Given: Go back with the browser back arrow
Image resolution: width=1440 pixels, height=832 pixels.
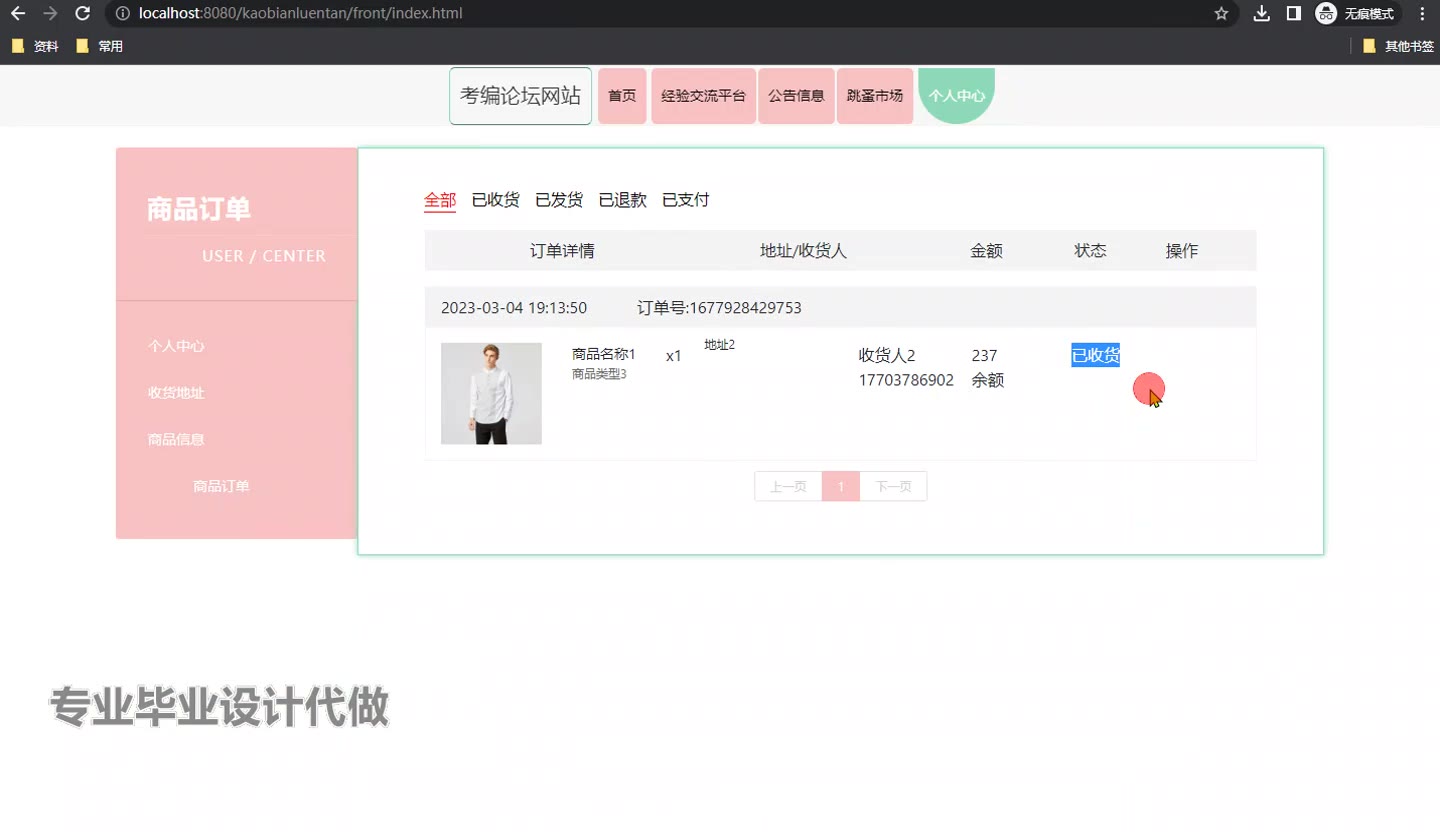Looking at the screenshot, I should [x=18, y=14].
